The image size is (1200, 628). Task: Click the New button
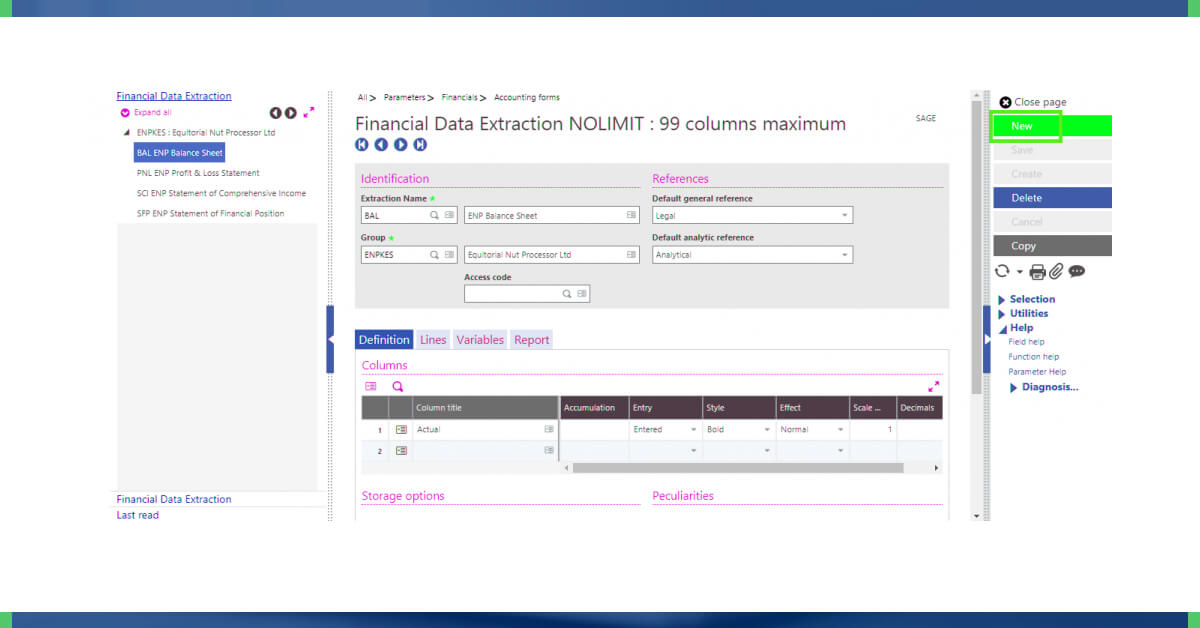[x=1052, y=126]
